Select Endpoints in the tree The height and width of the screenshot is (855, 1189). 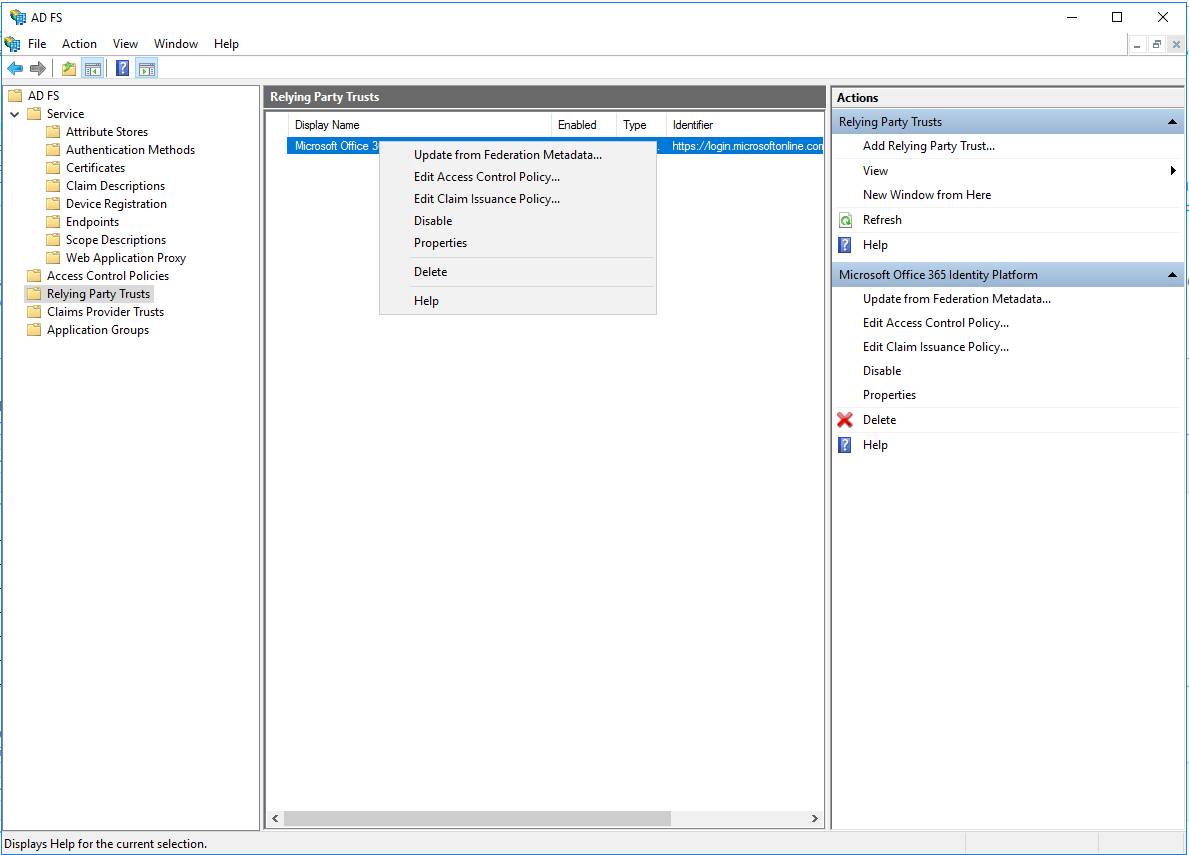pos(93,222)
